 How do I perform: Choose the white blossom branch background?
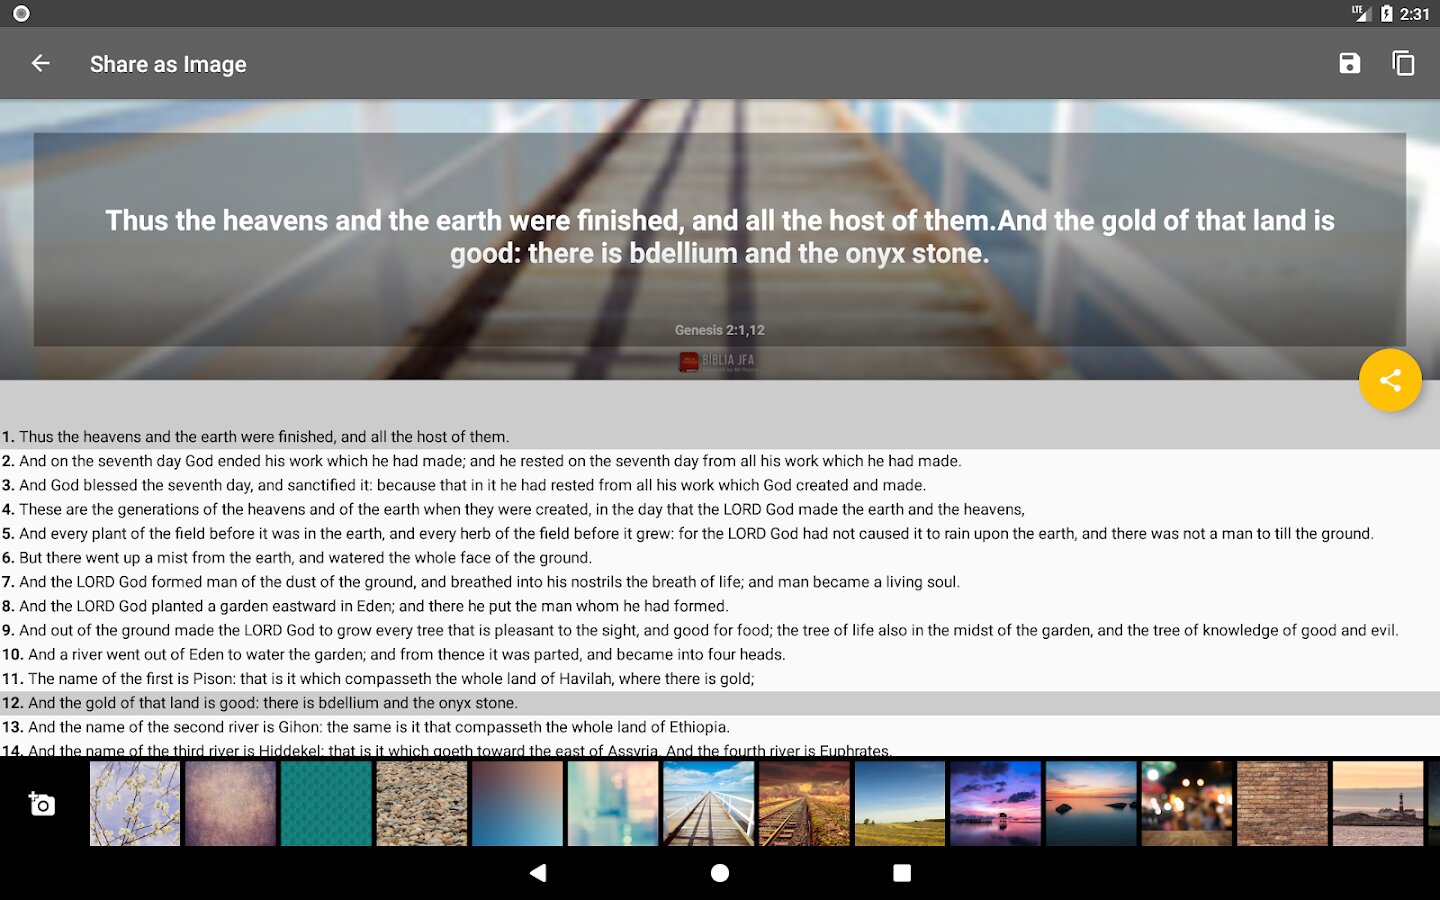click(x=135, y=804)
